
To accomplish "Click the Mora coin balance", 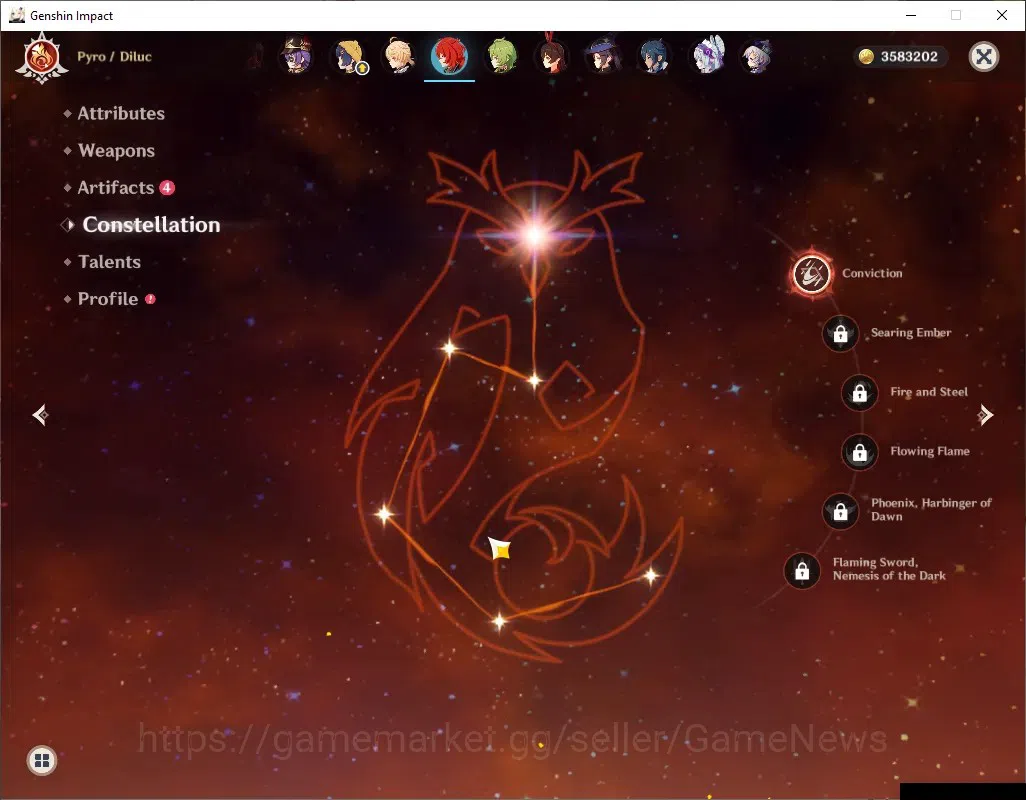I will [x=900, y=56].
